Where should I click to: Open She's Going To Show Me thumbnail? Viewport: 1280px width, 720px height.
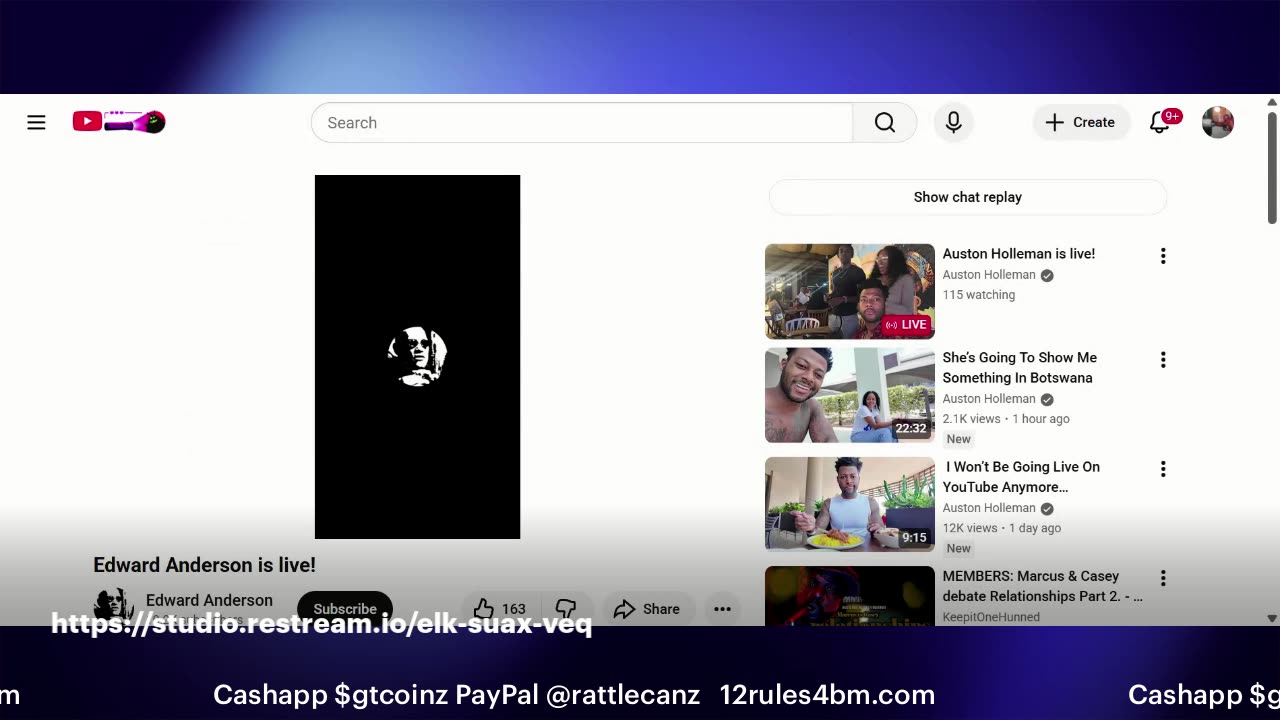(850, 395)
